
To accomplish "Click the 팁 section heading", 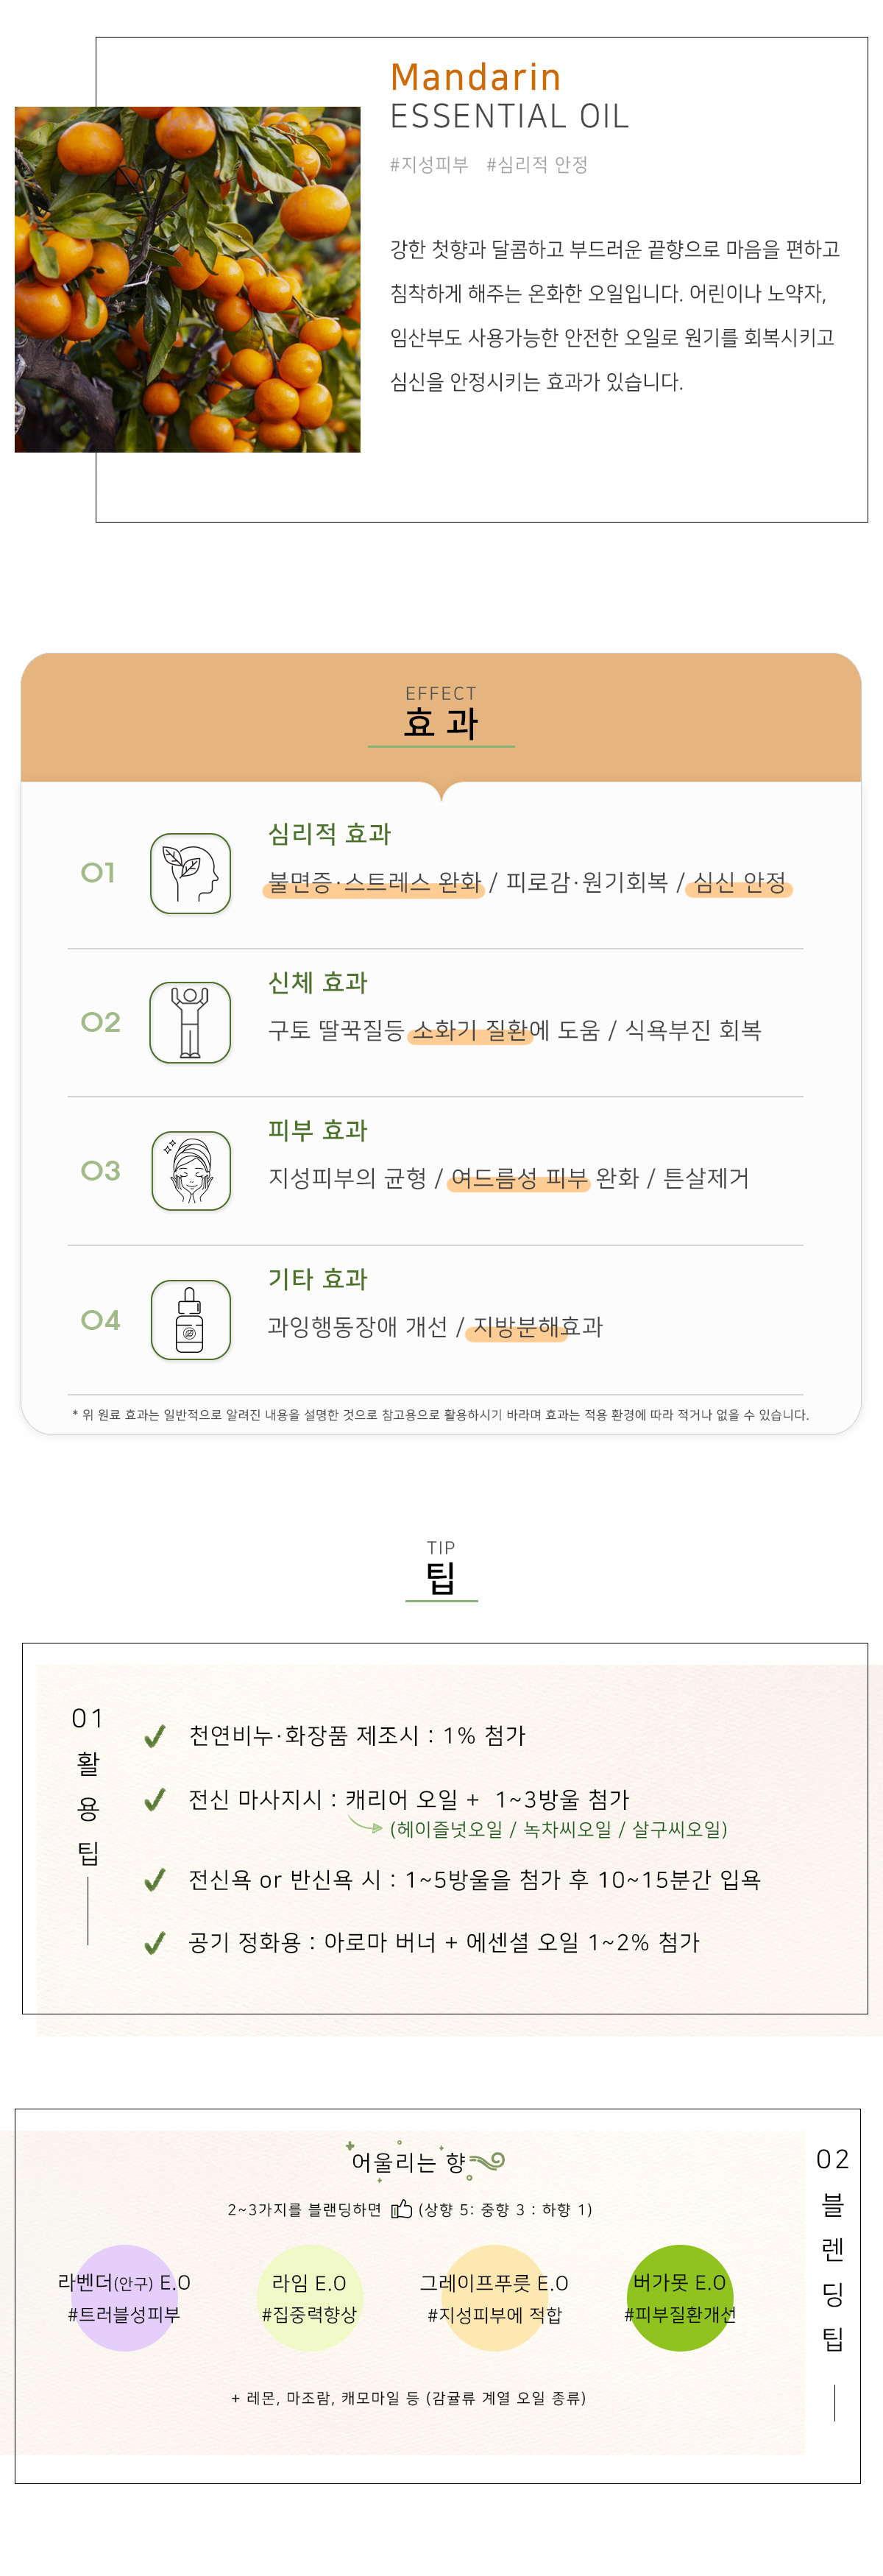I will coord(441,1578).
